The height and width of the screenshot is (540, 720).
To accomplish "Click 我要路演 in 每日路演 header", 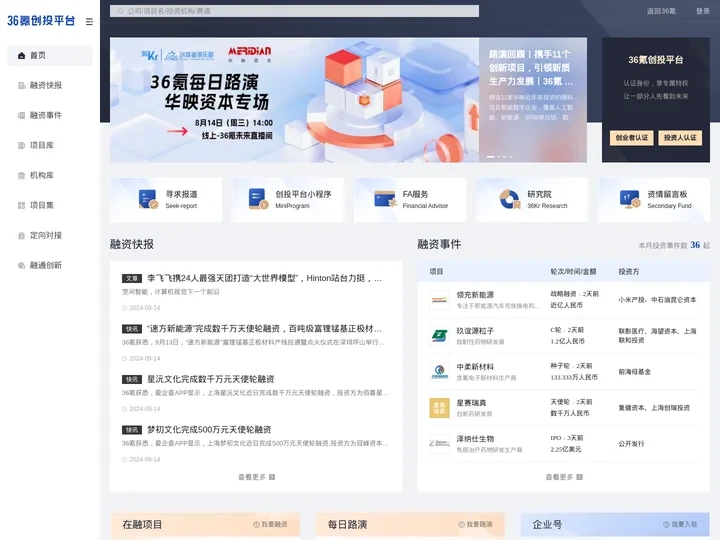I will pos(475,524).
